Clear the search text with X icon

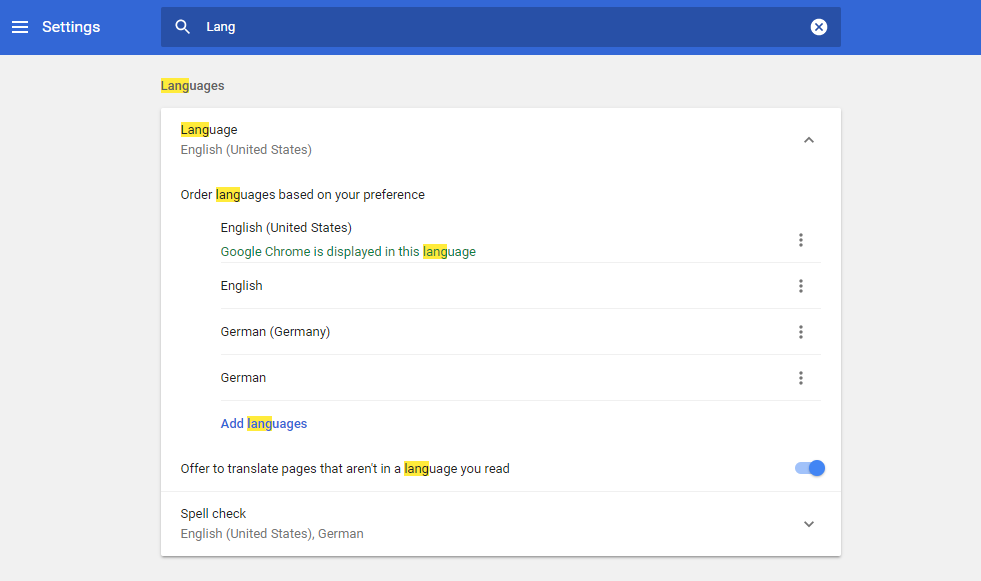click(x=819, y=27)
